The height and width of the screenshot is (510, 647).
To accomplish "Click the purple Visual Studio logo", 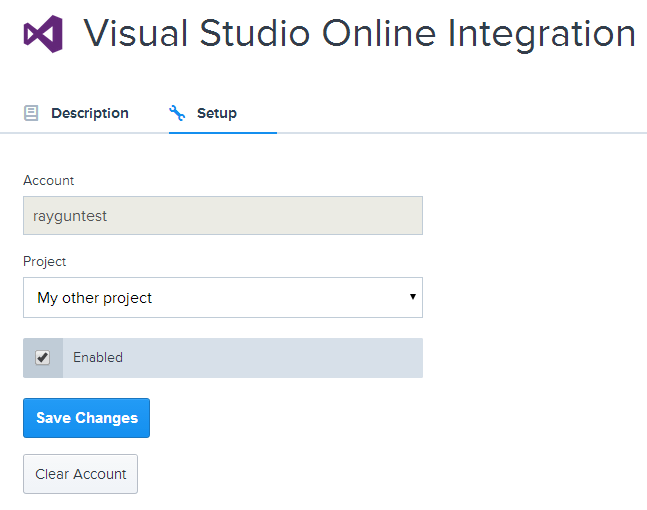I will click(x=43, y=34).
